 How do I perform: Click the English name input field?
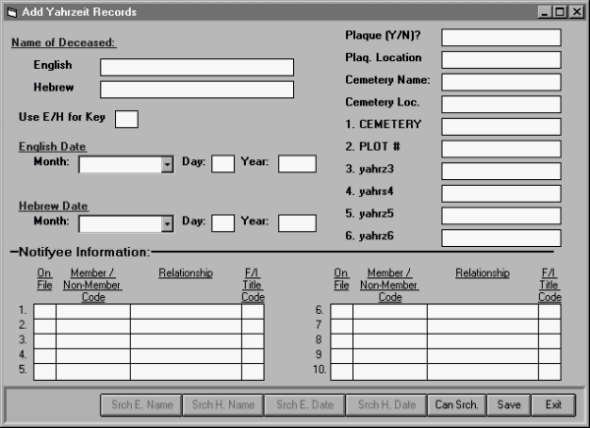pyautogui.click(x=197, y=67)
